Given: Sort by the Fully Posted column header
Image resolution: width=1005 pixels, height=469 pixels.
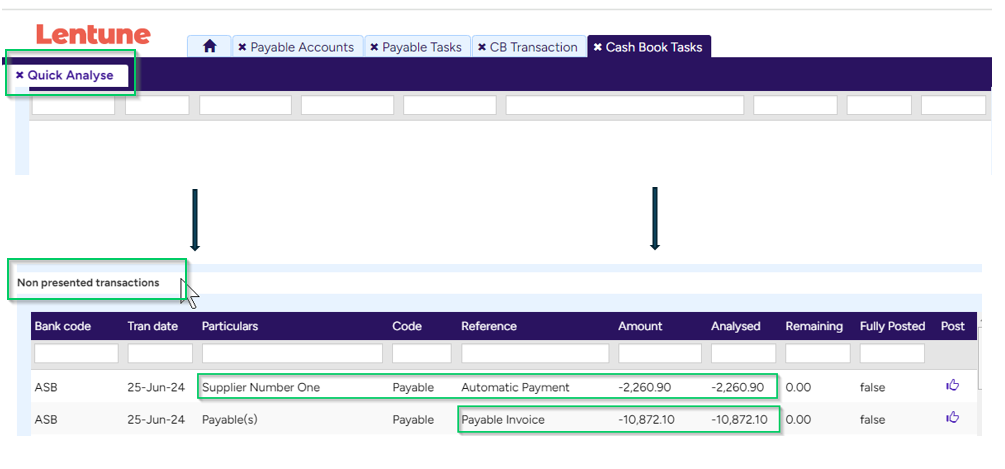Looking at the screenshot, I should click(x=892, y=326).
